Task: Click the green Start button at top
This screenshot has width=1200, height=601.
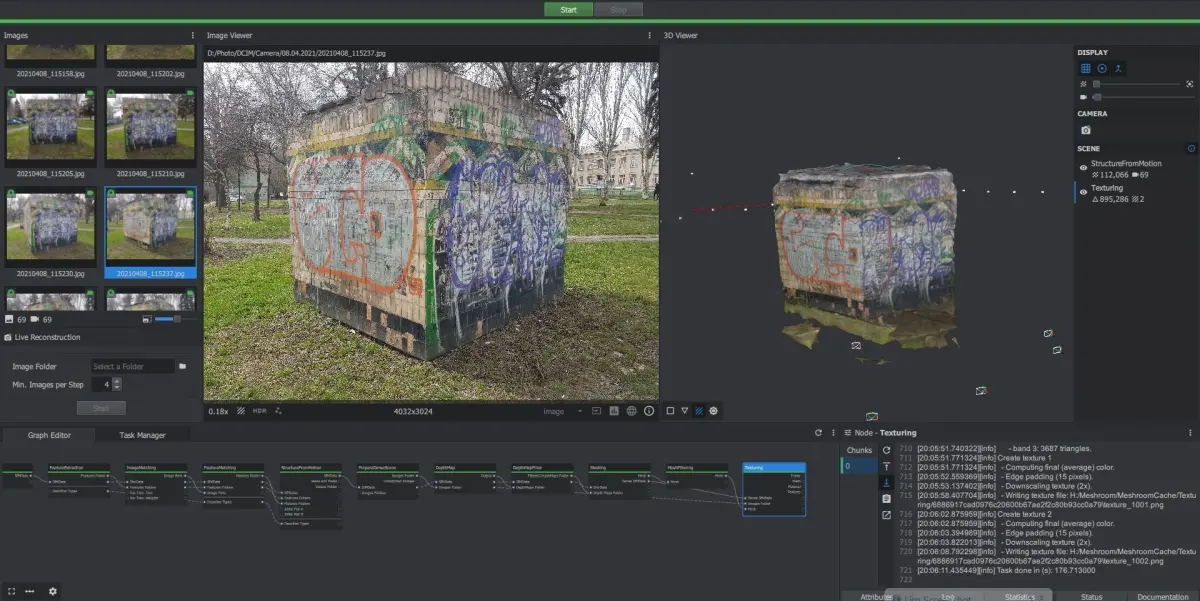Action: pyautogui.click(x=568, y=9)
